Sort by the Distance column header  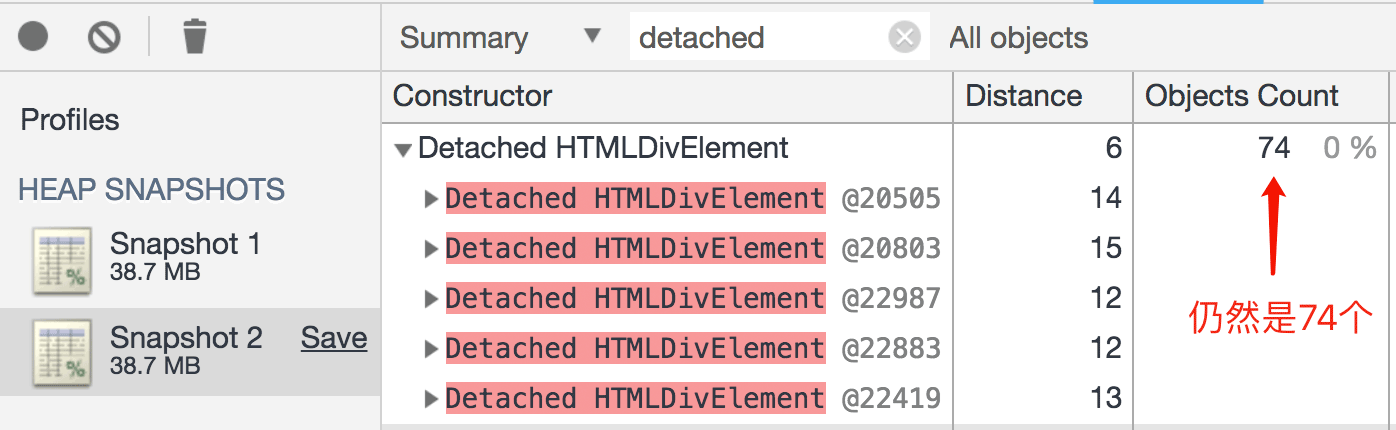(x=1023, y=97)
